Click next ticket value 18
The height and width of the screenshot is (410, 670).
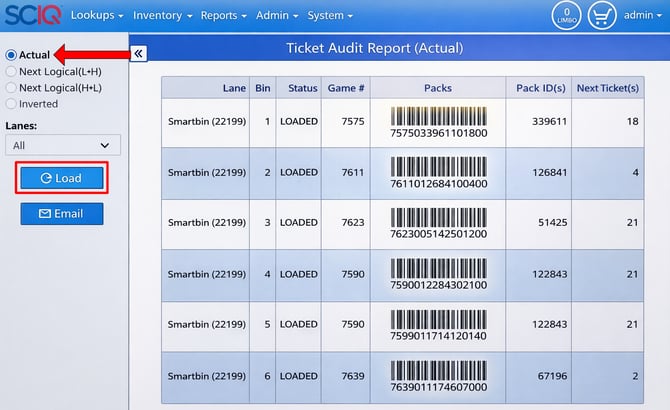coord(632,121)
